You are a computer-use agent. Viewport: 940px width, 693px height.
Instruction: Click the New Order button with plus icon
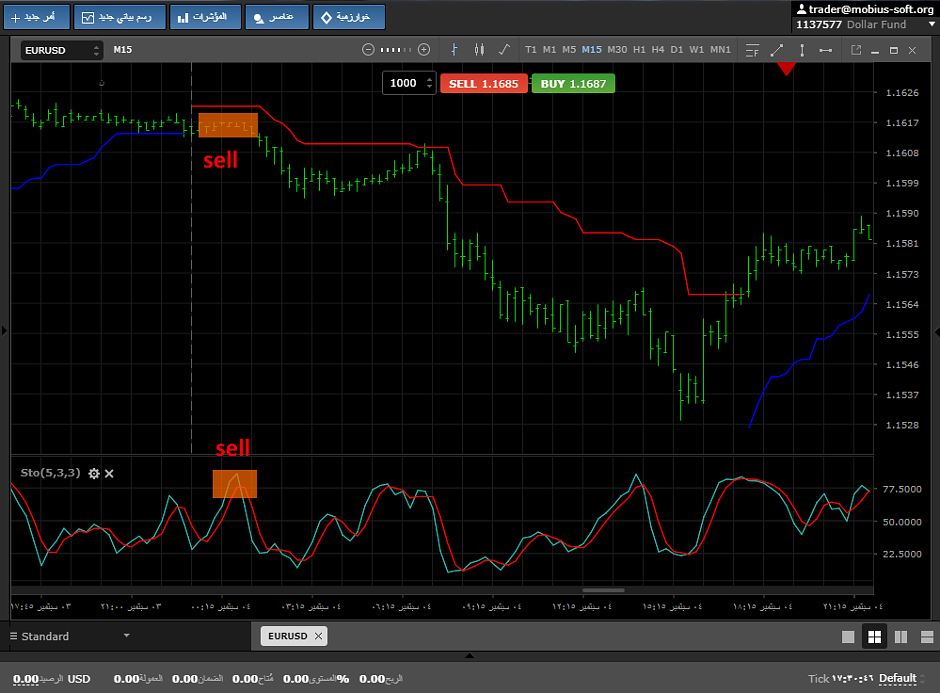pyautogui.click(x=37, y=17)
